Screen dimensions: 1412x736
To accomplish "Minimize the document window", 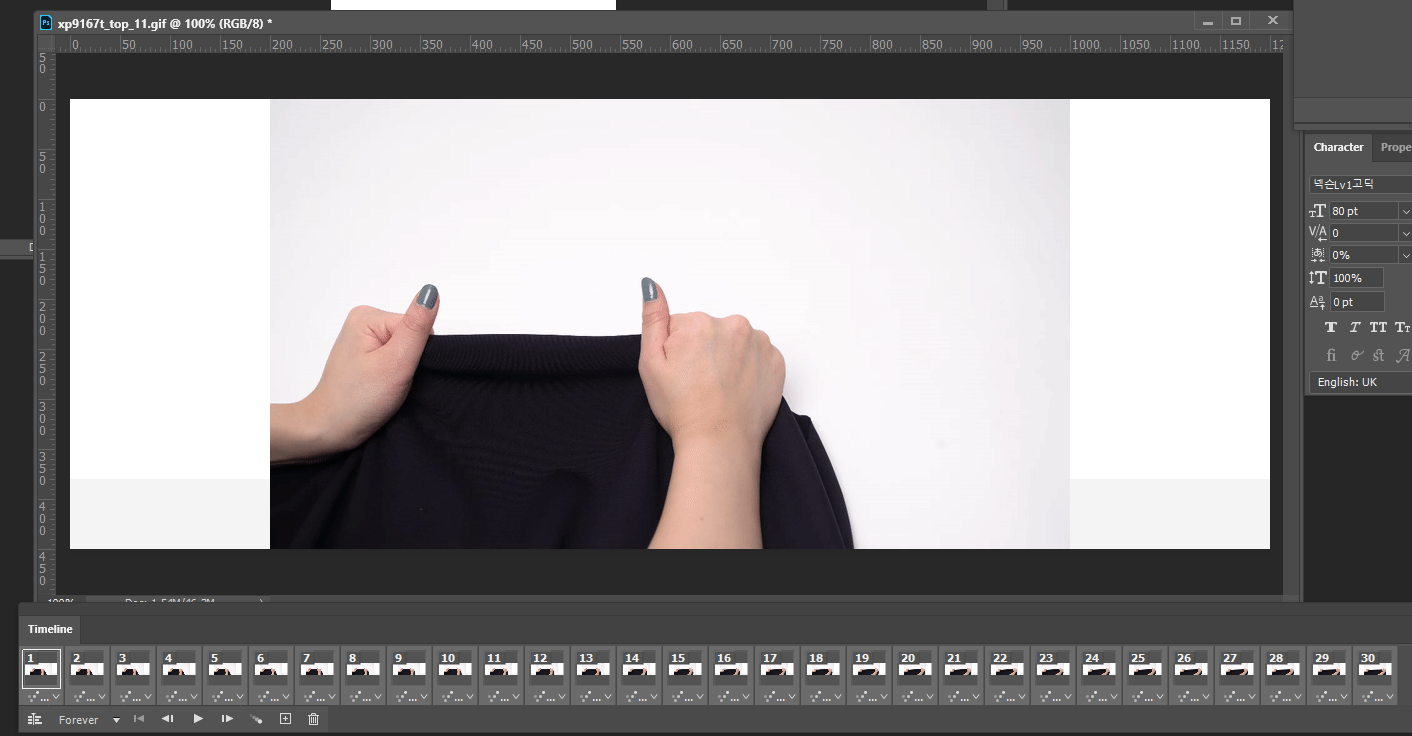I will pos(1208,21).
